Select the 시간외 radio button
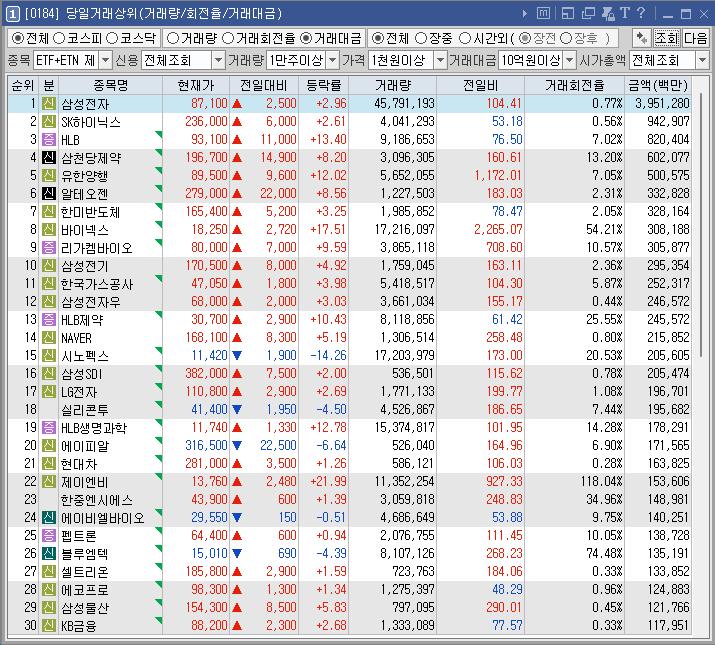Image resolution: width=715 pixels, height=645 pixels. click(465, 38)
